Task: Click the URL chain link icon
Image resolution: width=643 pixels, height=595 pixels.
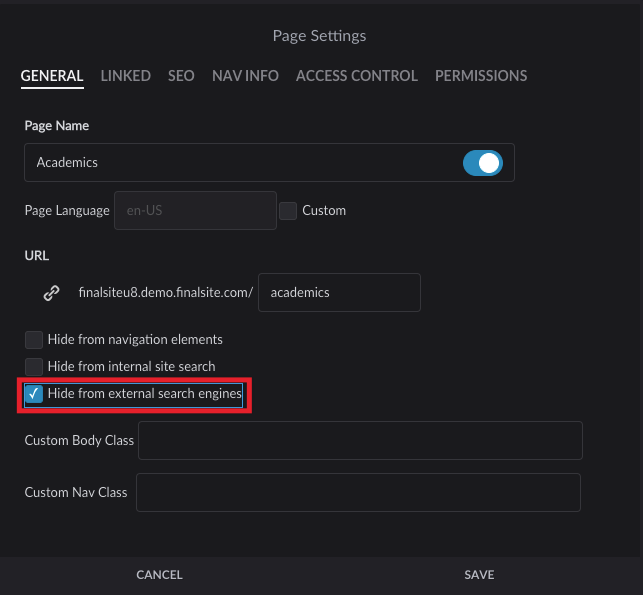Action: 51,293
